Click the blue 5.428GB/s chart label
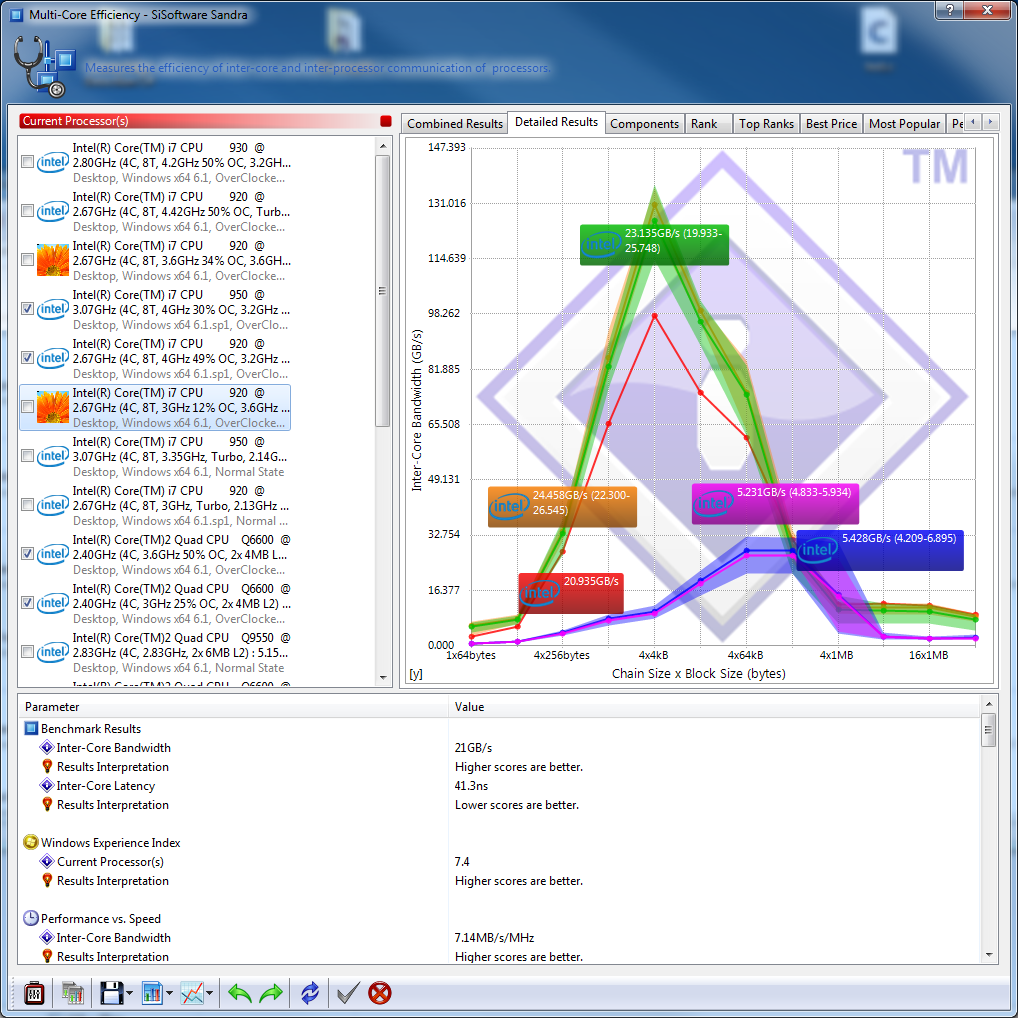Screen dimensions: 1018x1018 click(x=880, y=551)
